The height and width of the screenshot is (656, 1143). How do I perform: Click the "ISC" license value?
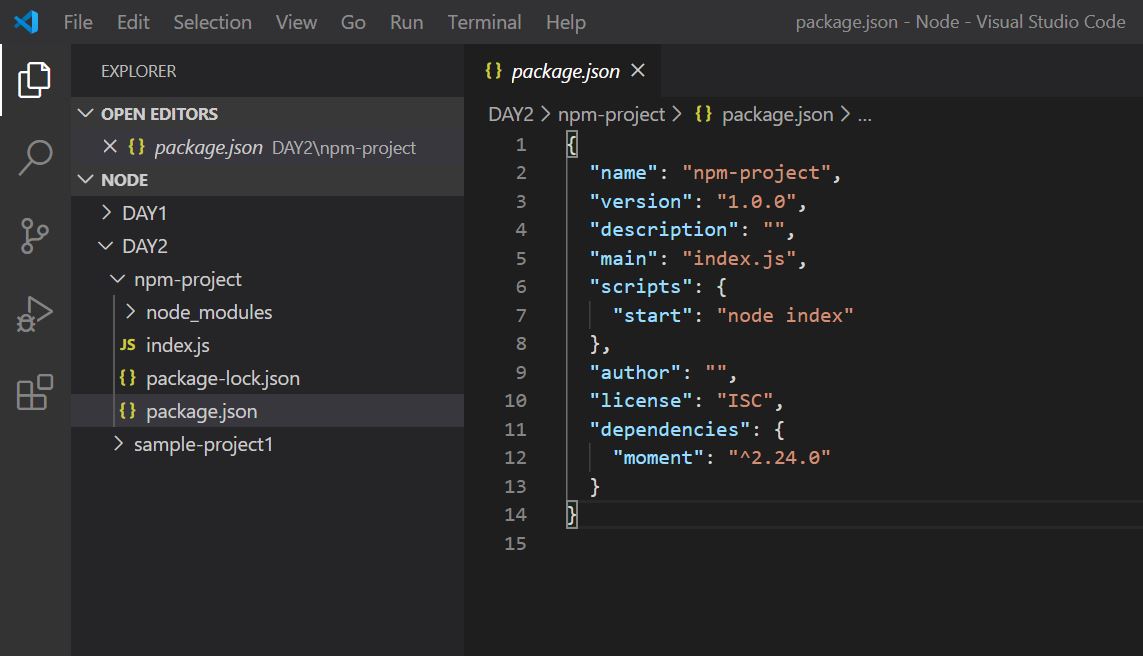click(x=745, y=400)
